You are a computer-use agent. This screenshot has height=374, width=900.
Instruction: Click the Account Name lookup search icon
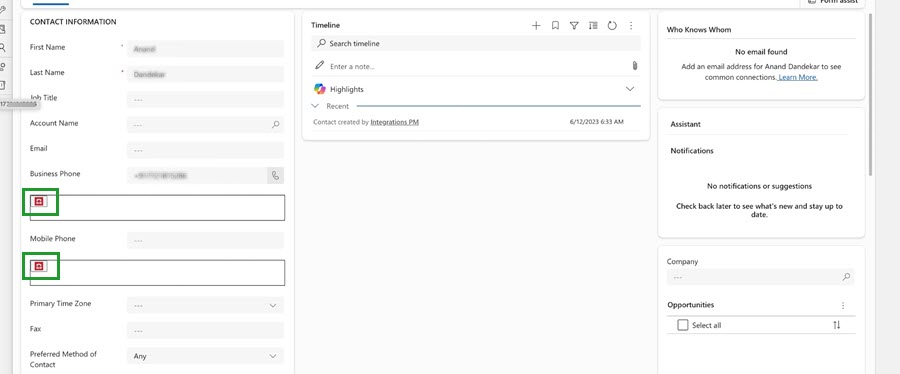pos(276,124)
